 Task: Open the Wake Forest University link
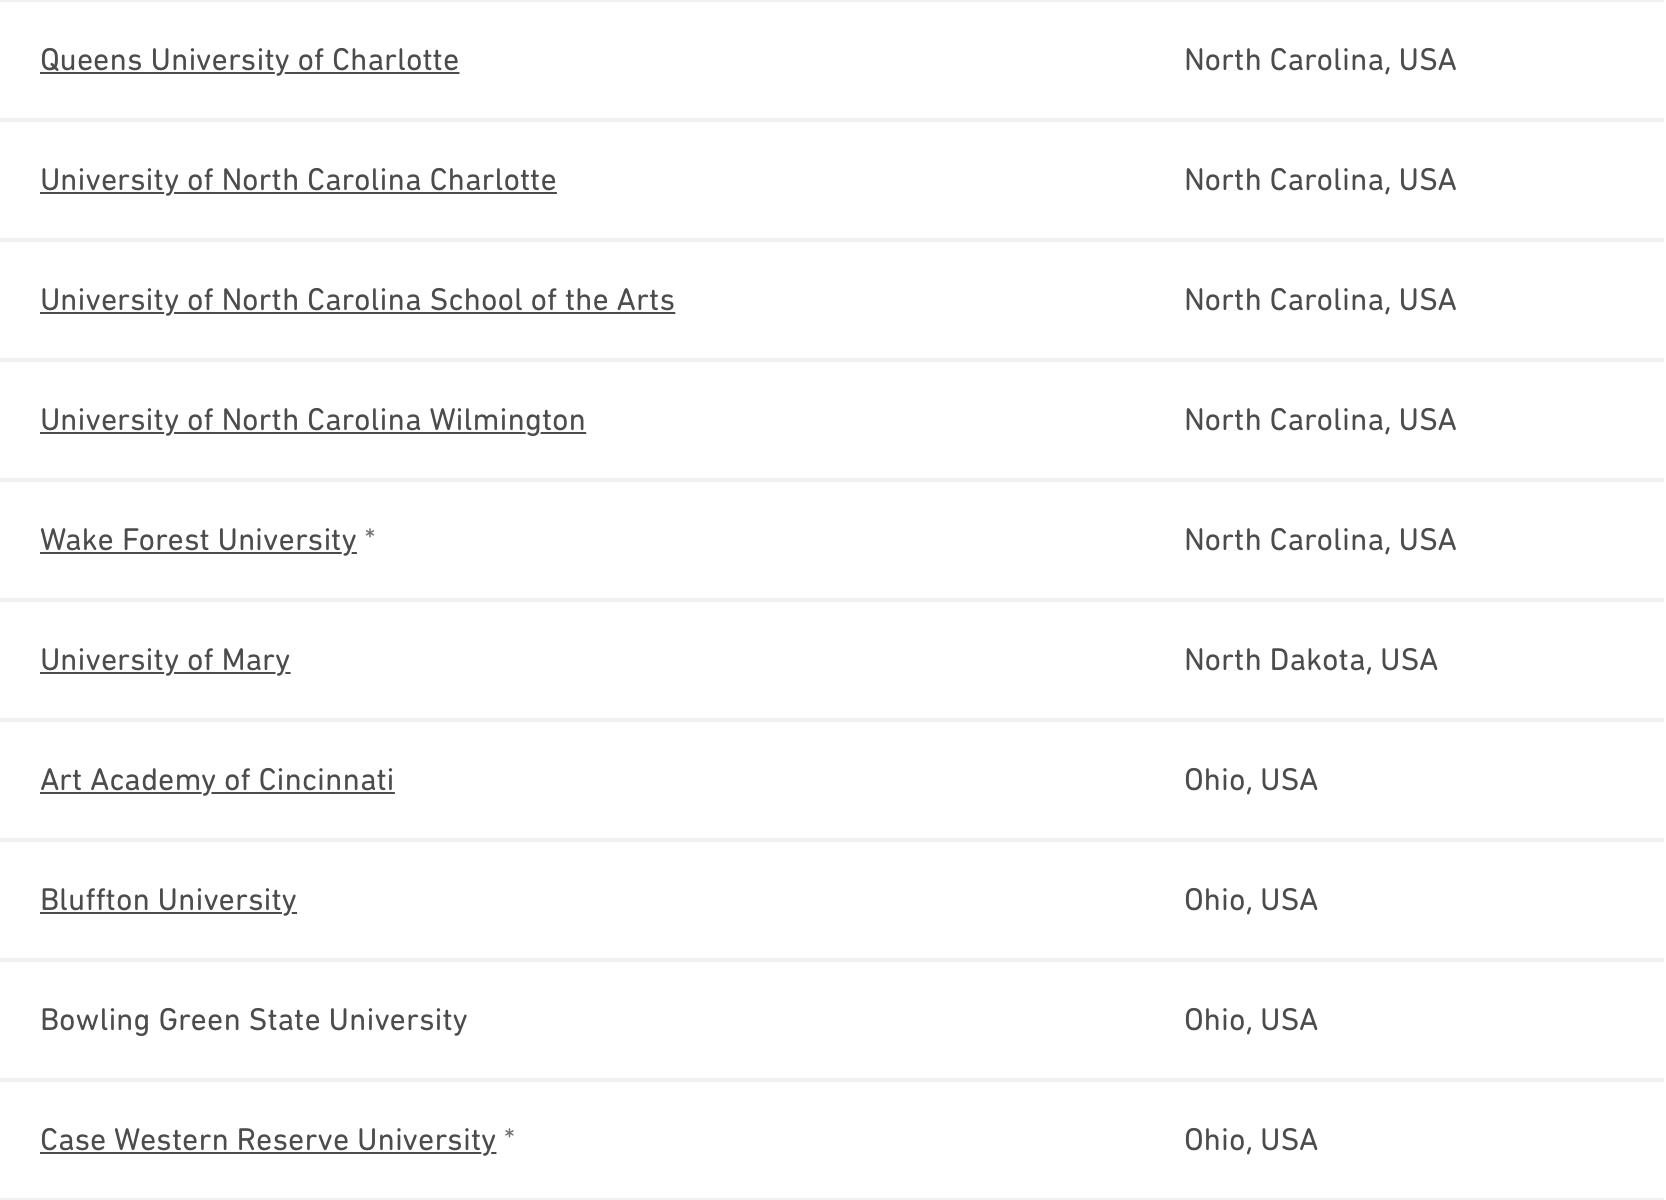(198, 540)
